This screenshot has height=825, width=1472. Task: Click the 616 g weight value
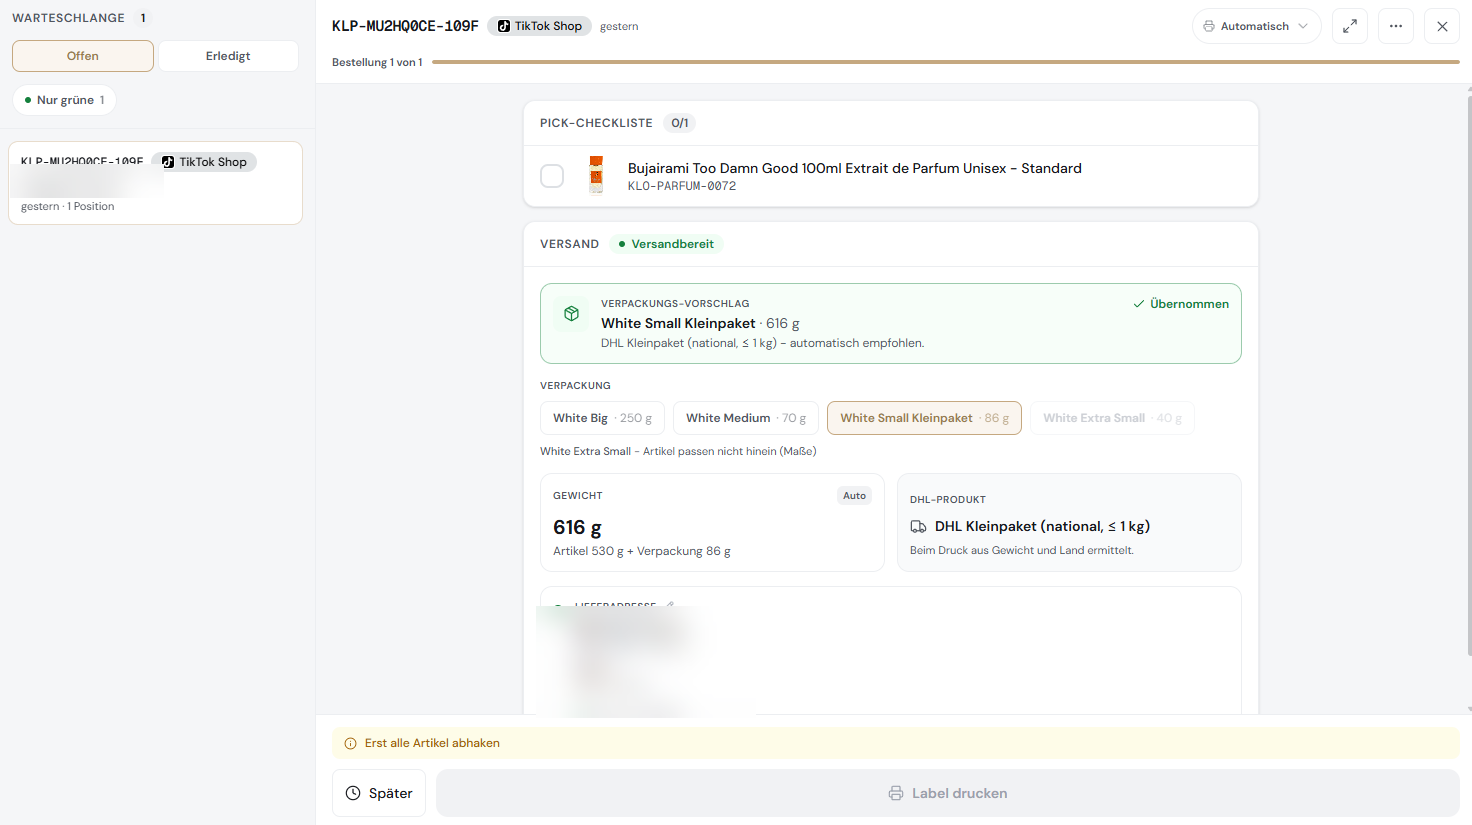click(577, 527)
